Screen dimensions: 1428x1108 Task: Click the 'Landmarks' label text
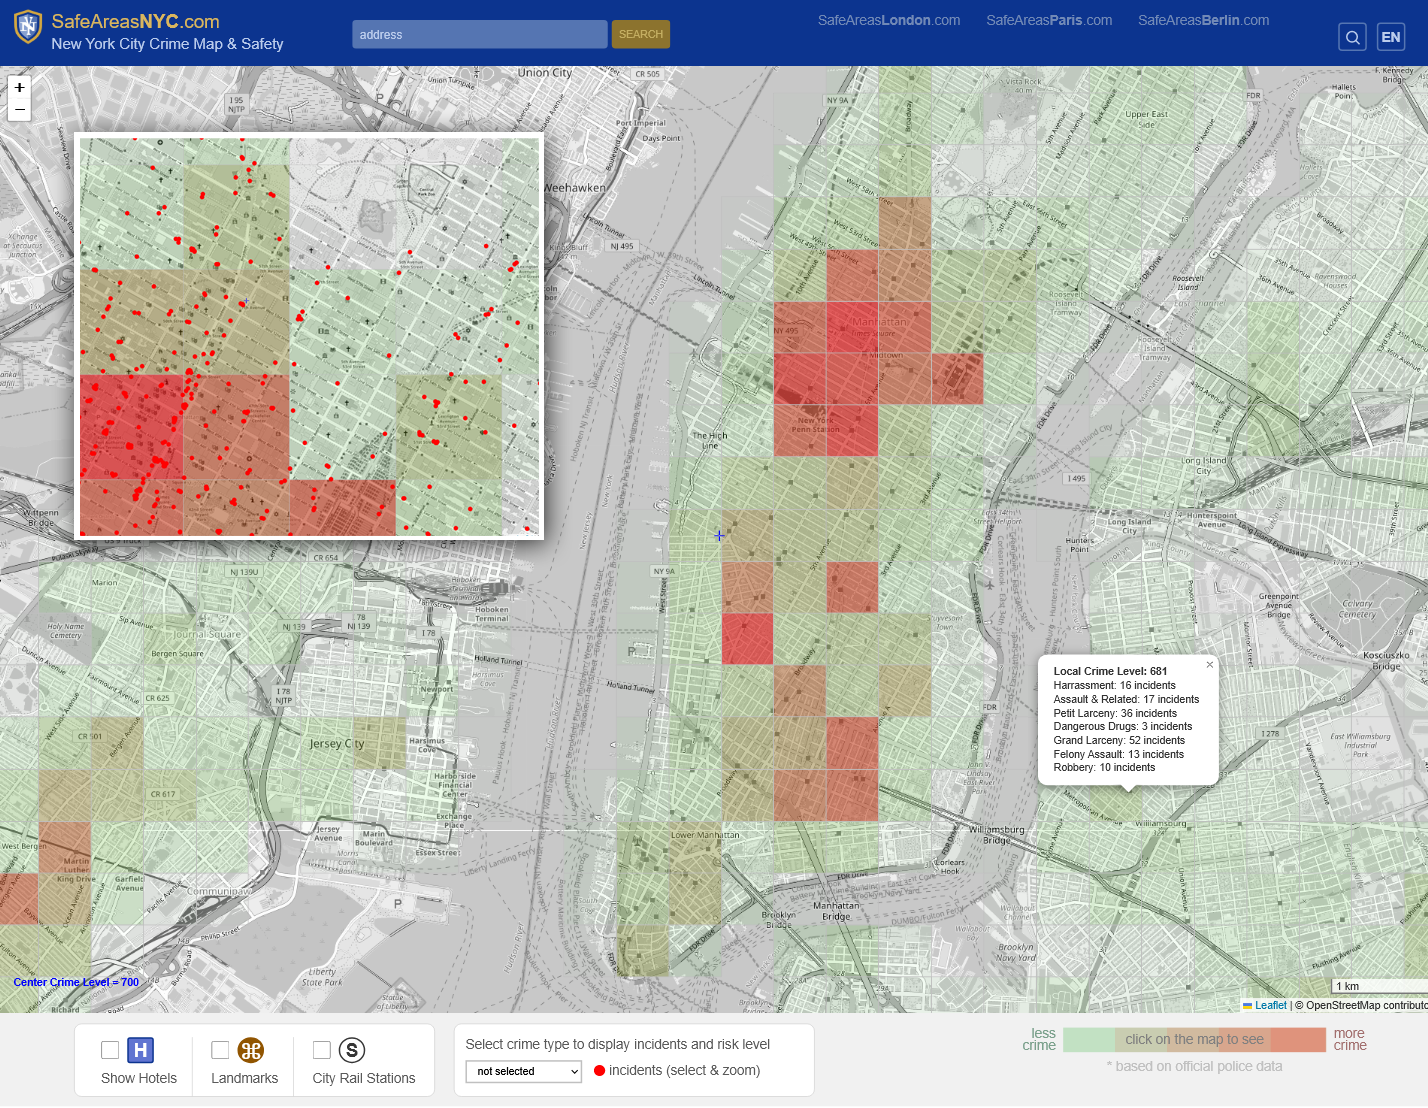[x=245, y=1078]
